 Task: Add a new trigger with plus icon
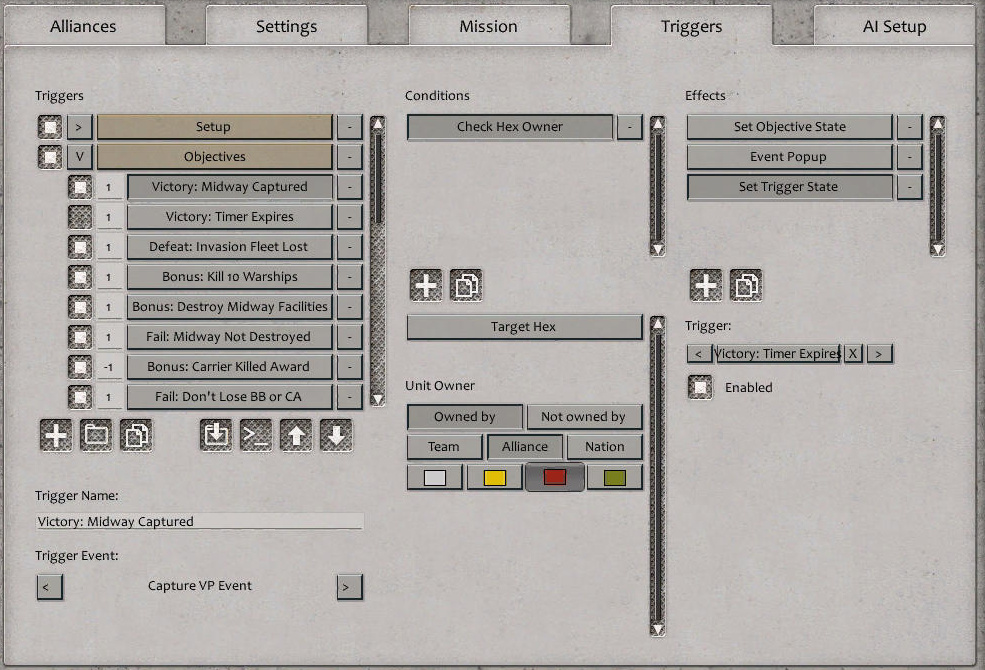[55, 435]
